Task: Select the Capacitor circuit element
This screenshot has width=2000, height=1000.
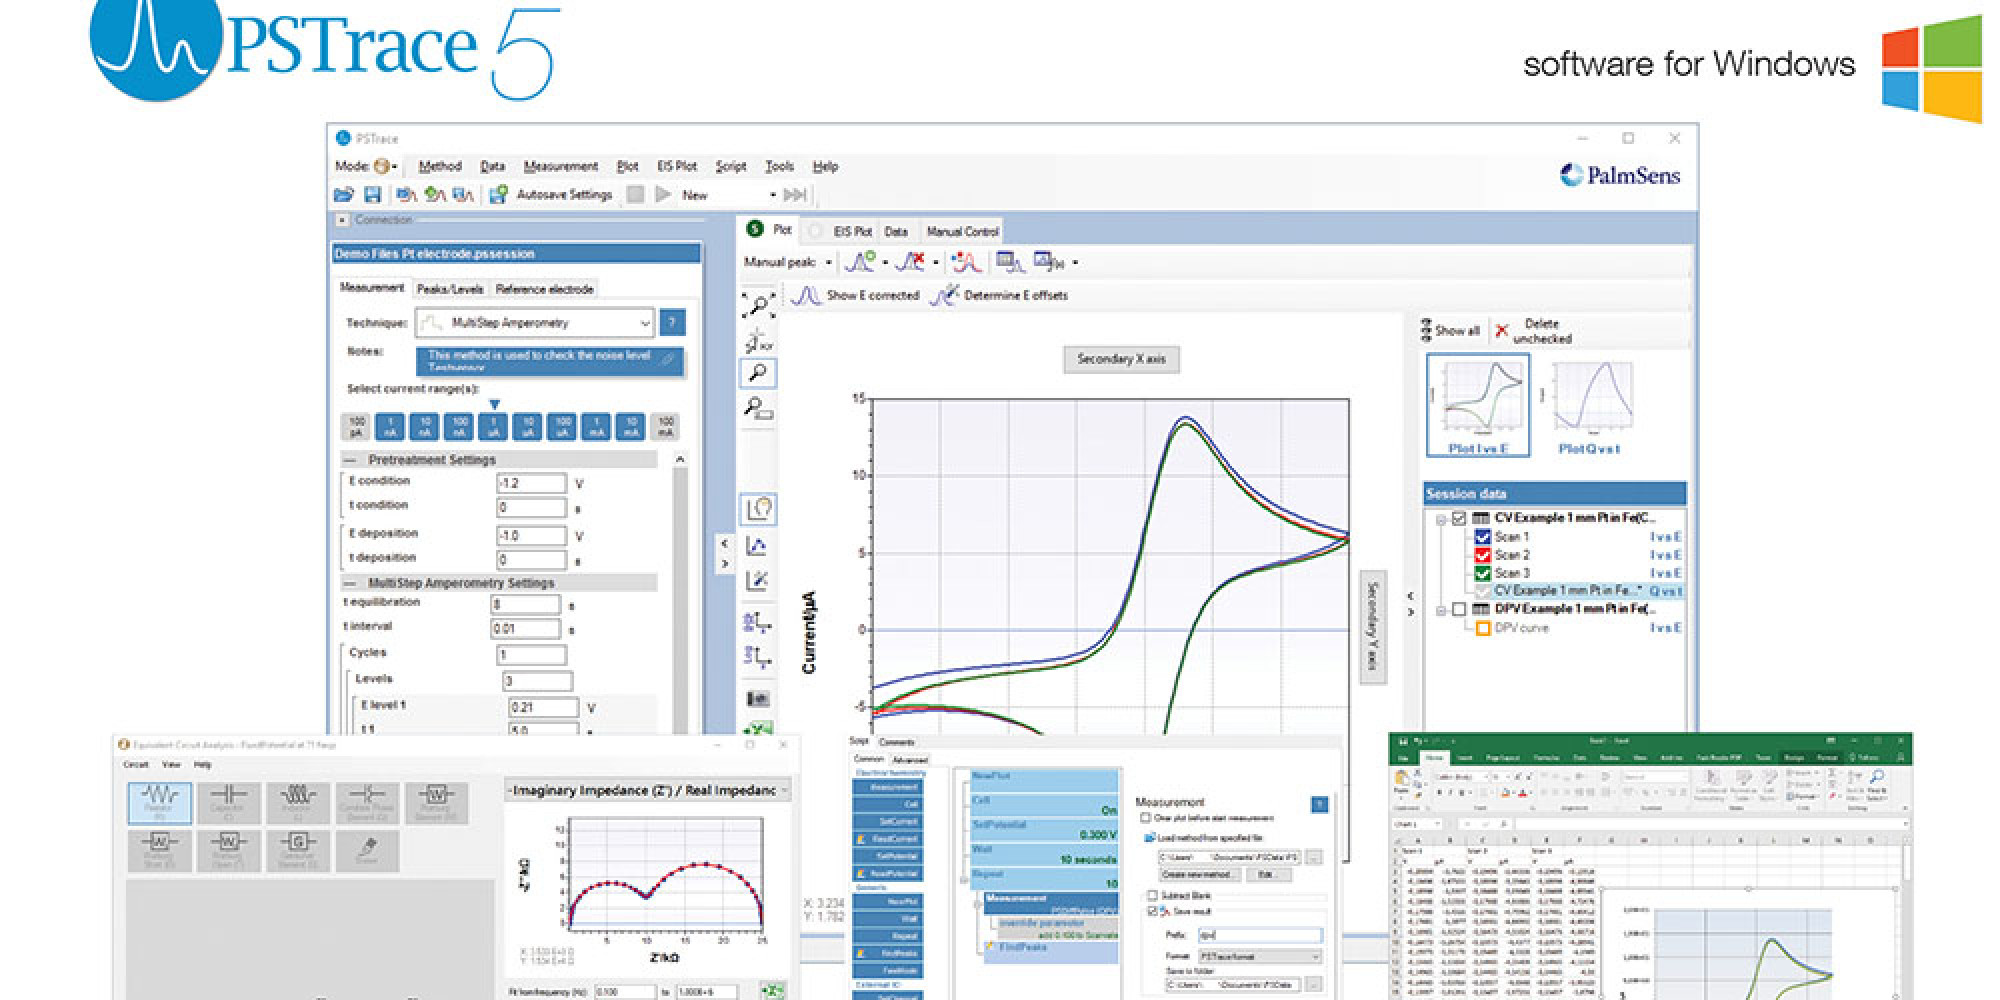Action: point(228,803)
